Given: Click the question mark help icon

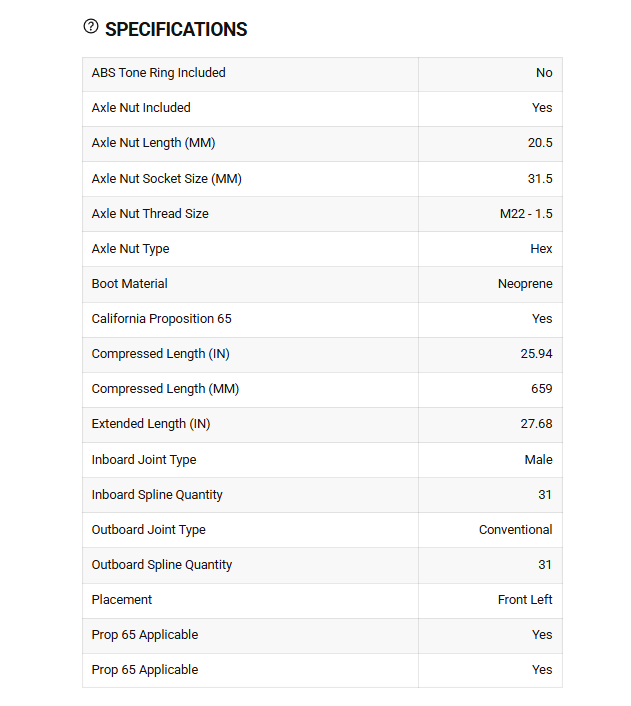Looking at the screenshot, I should pos(91,27).
